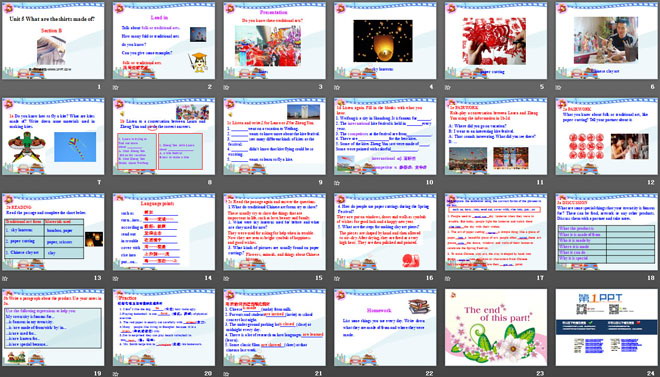
Task: Click animation star icon under slide 14
Action: pyautogui.click(x=115, y=278)
